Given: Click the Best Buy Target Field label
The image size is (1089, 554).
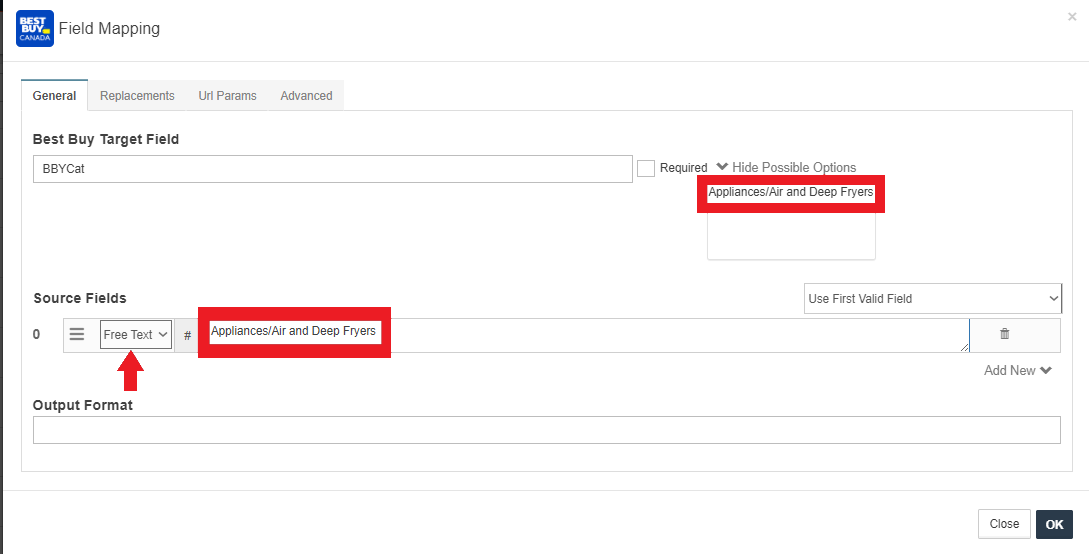Looking at the screenshot, I should click(106, 139).
